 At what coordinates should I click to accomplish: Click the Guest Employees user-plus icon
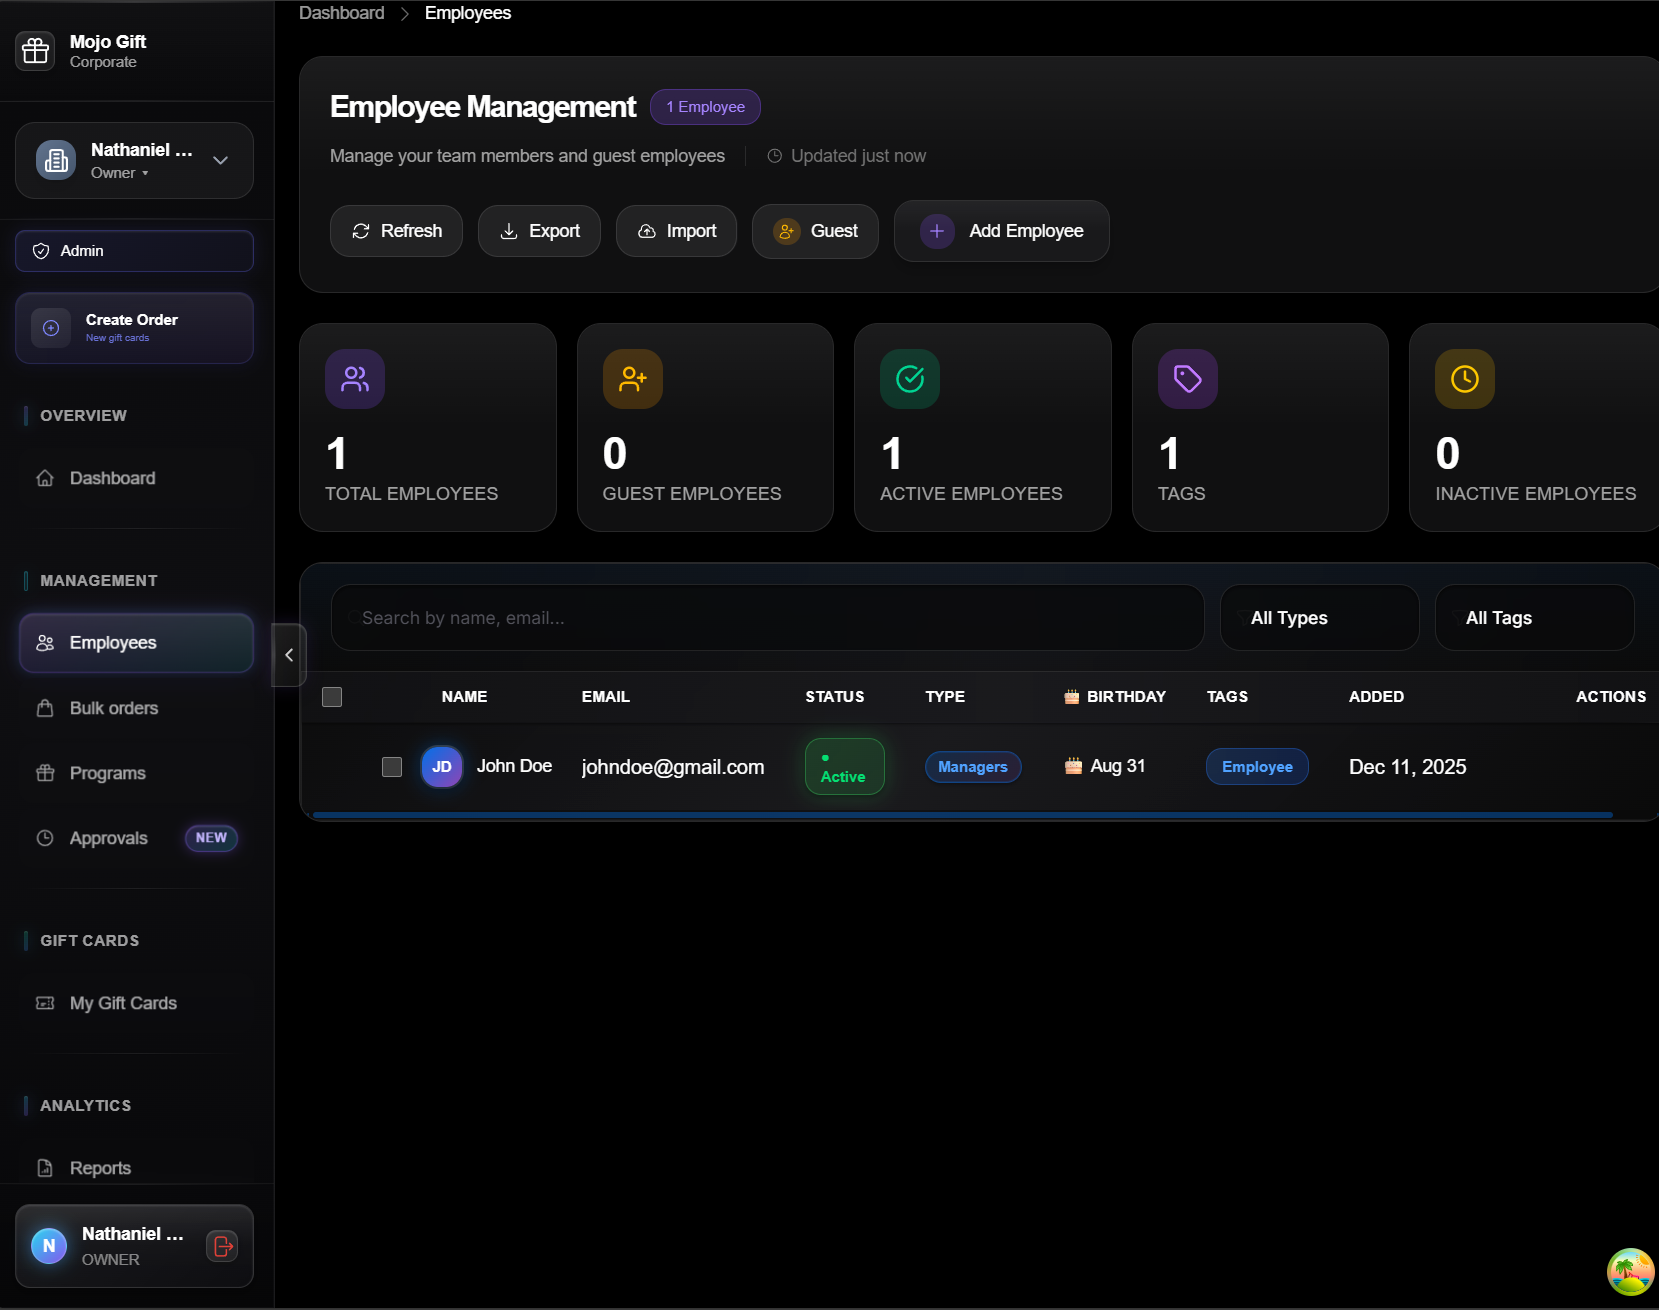(x=633, y=379)
